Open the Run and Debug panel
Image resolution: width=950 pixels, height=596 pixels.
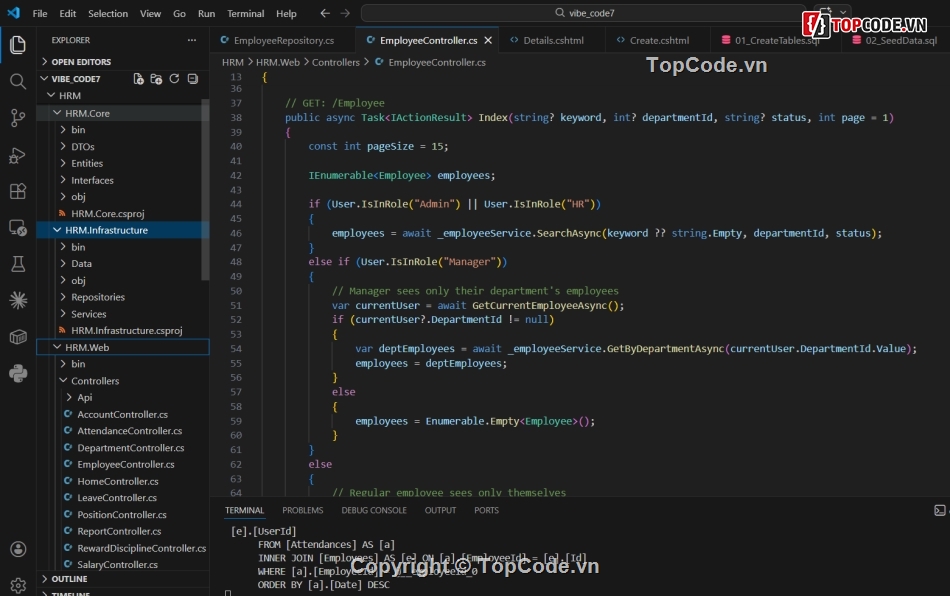click(x=17, y=154)
